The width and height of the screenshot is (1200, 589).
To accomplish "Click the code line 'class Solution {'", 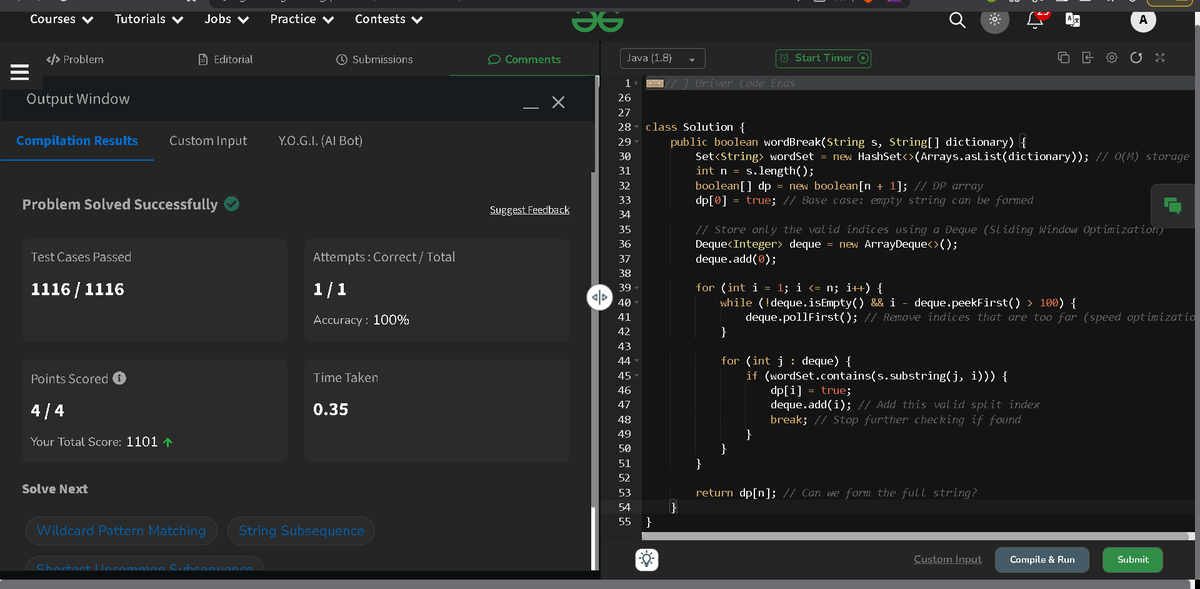I will (695, 128).
